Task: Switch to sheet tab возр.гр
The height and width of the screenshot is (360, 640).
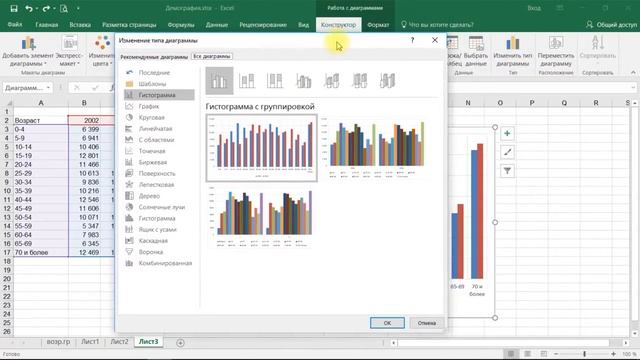Action: point(58,342)
